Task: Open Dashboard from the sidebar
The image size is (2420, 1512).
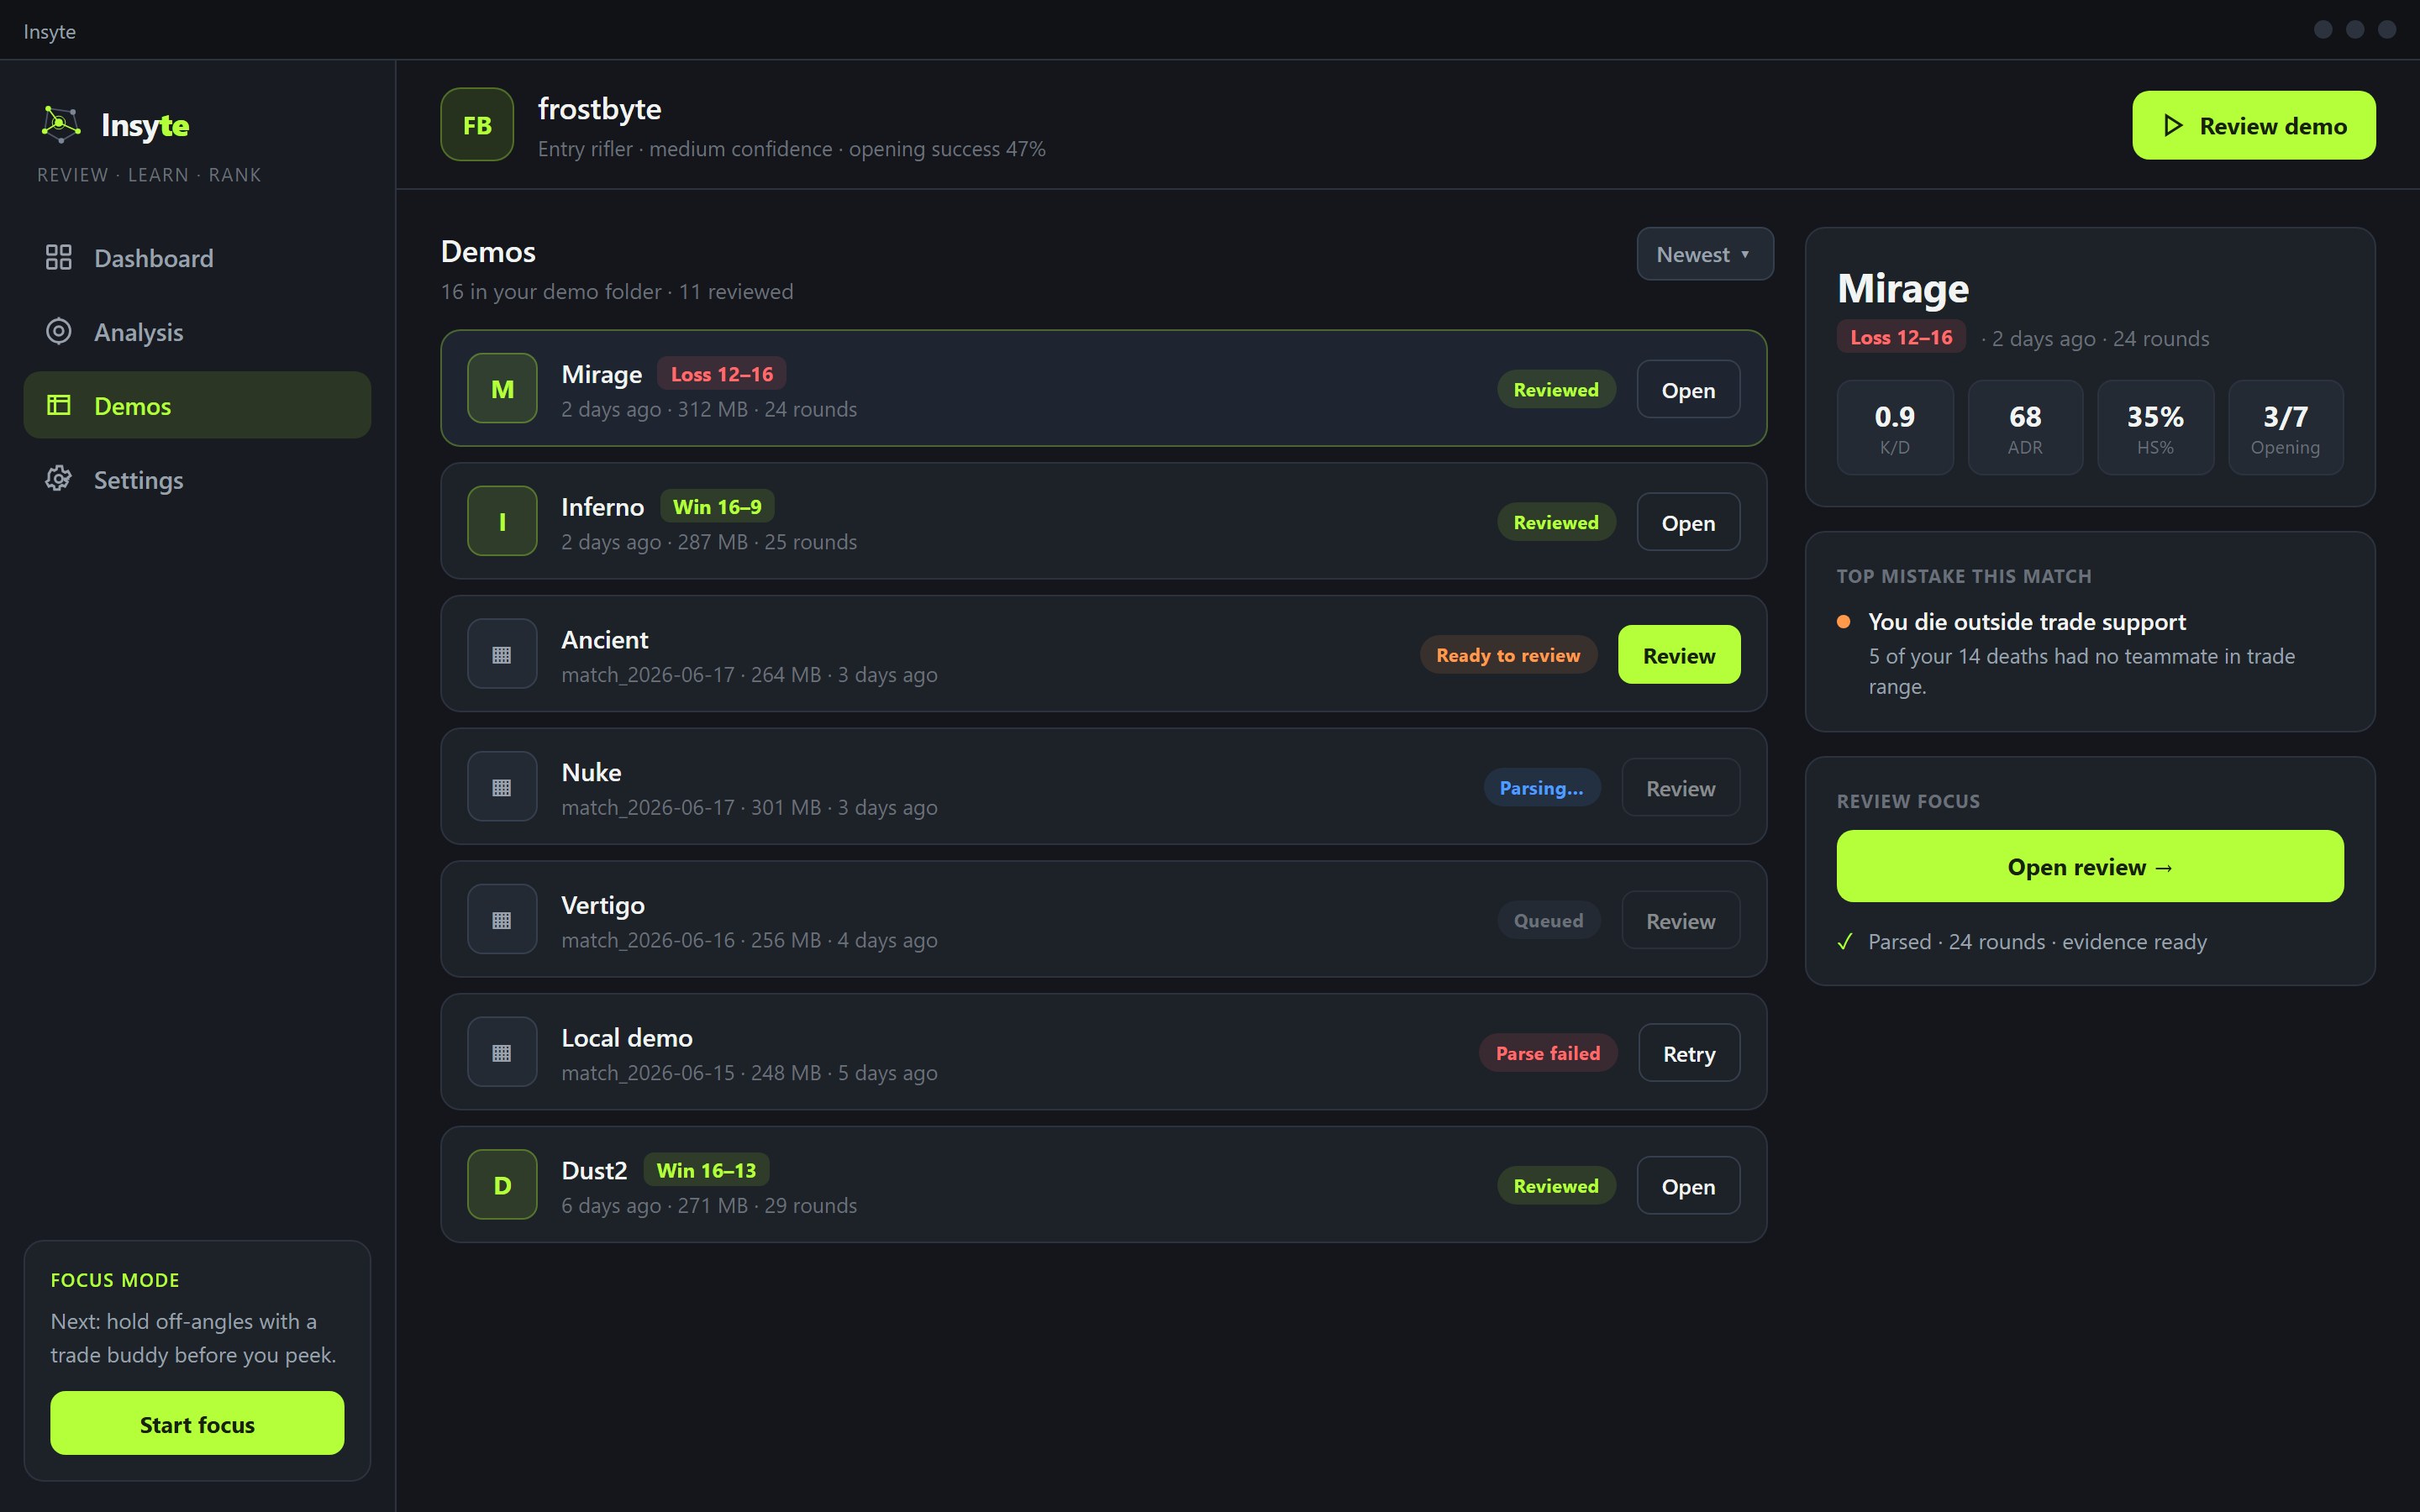Action: (x=197, y=258)
